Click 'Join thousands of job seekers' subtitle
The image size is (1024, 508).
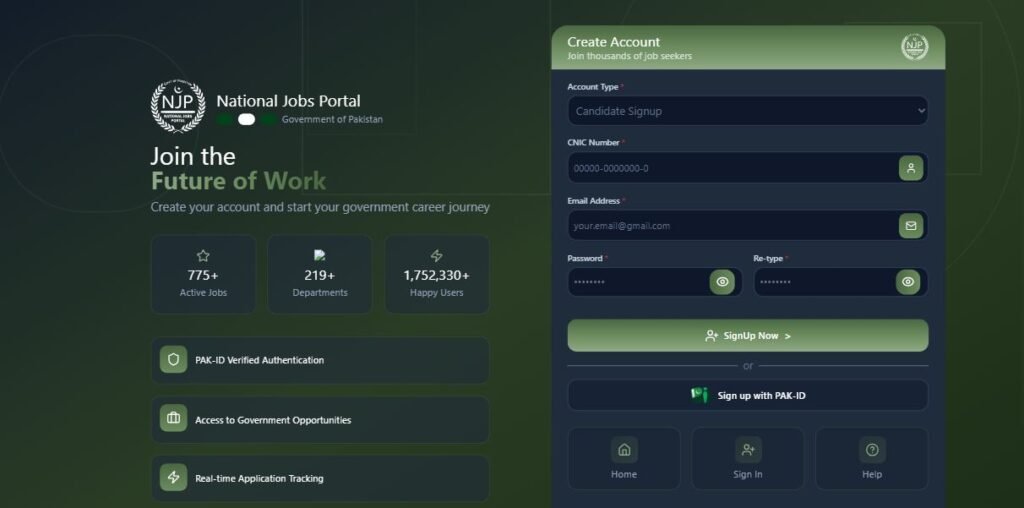[629, 56]
